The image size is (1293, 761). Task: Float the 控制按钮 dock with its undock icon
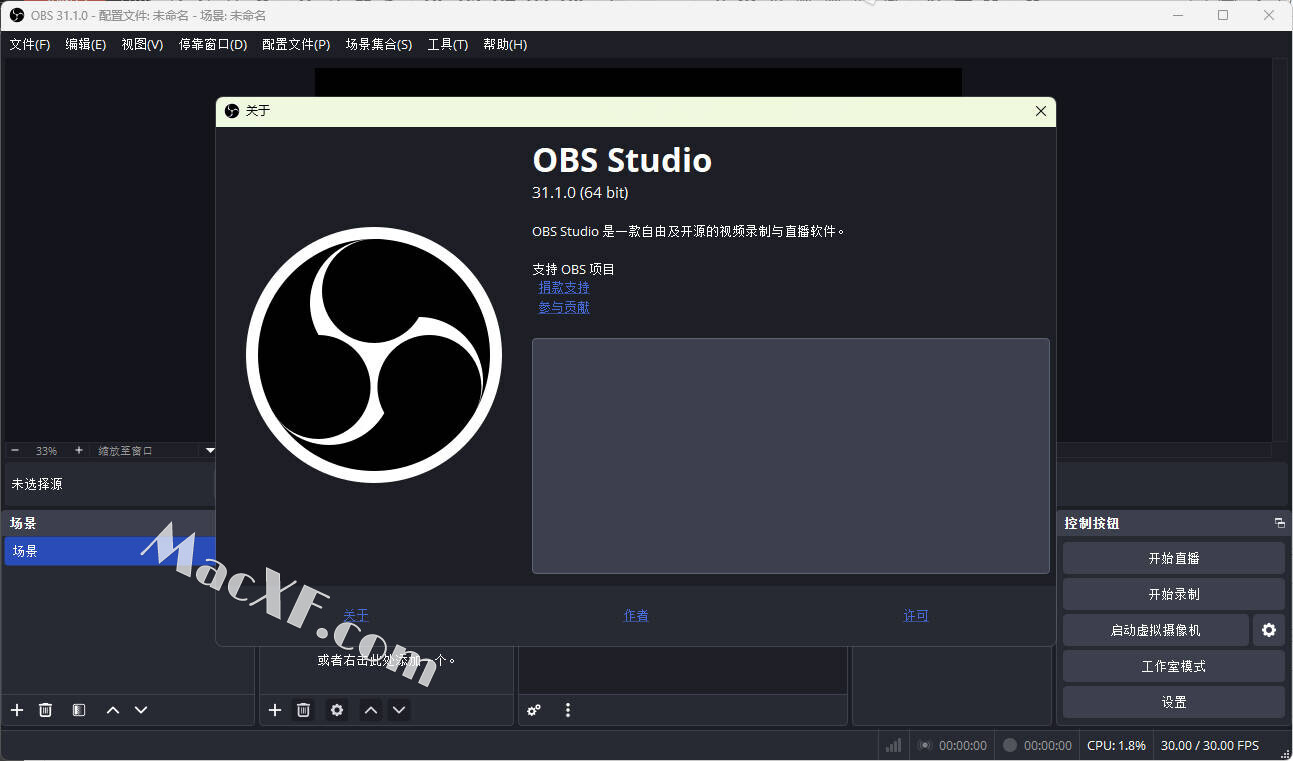tap(1279, 523)
